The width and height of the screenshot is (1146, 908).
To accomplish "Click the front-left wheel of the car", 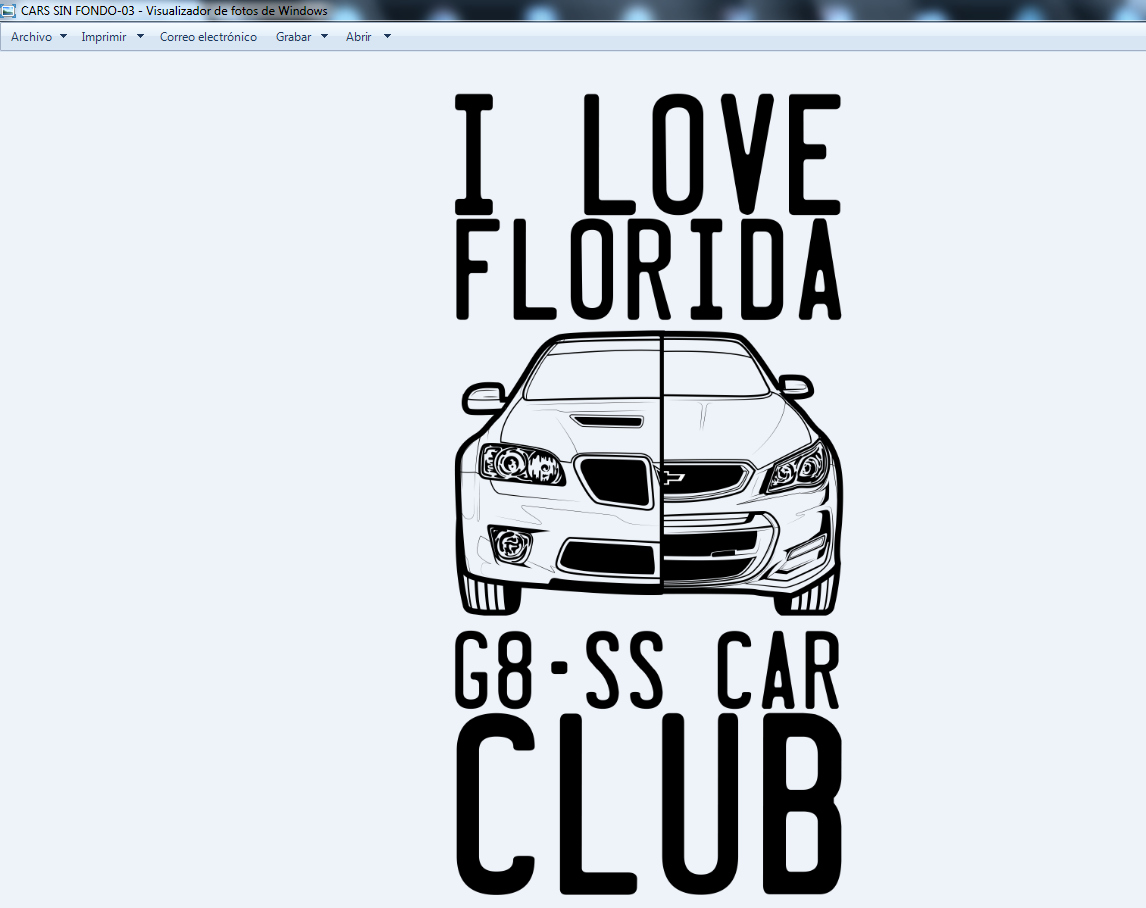I will pos(487,595).
